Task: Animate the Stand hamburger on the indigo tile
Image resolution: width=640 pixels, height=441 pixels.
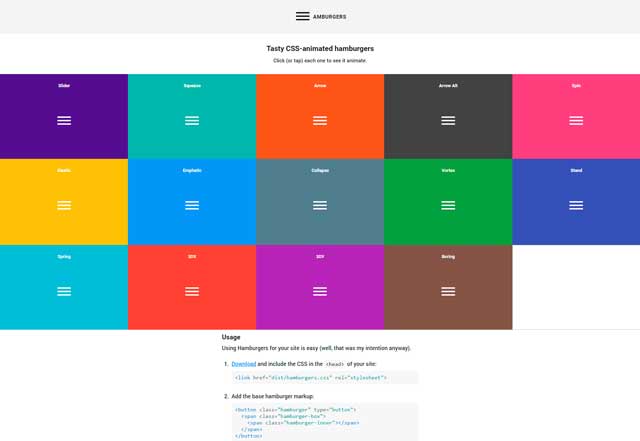Action: [576, 205]
